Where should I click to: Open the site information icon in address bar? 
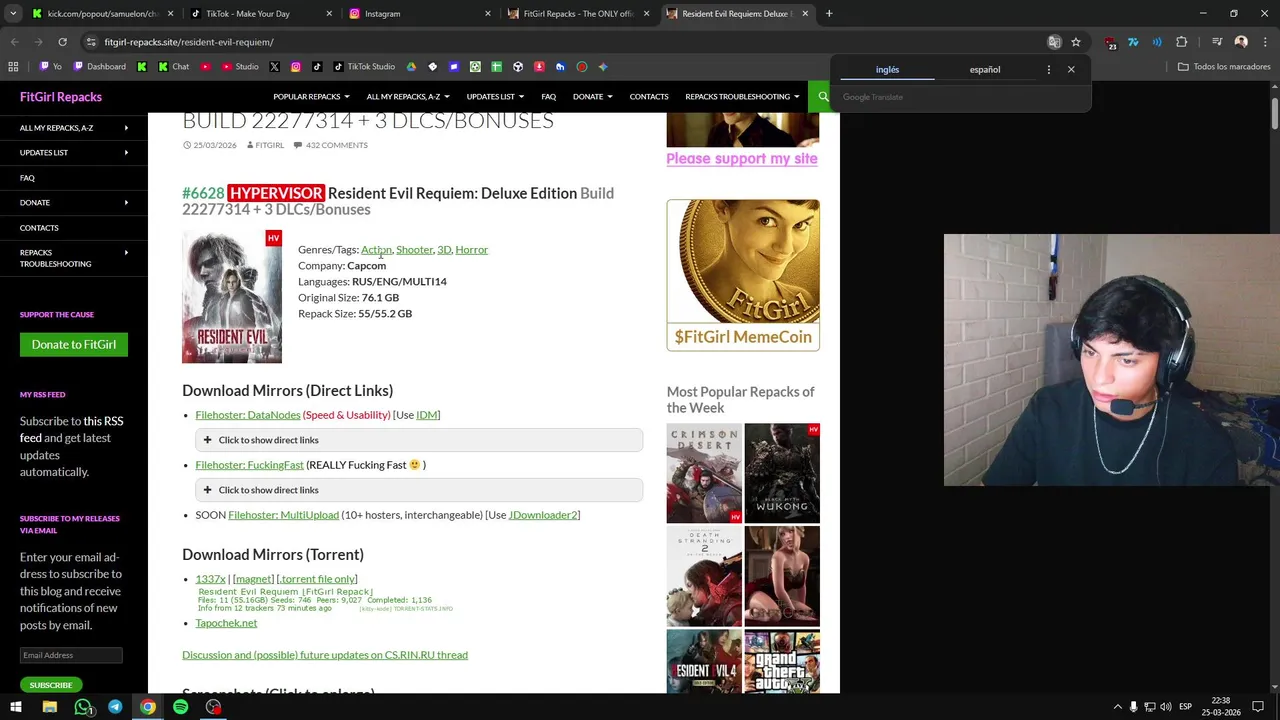[91, 42]
